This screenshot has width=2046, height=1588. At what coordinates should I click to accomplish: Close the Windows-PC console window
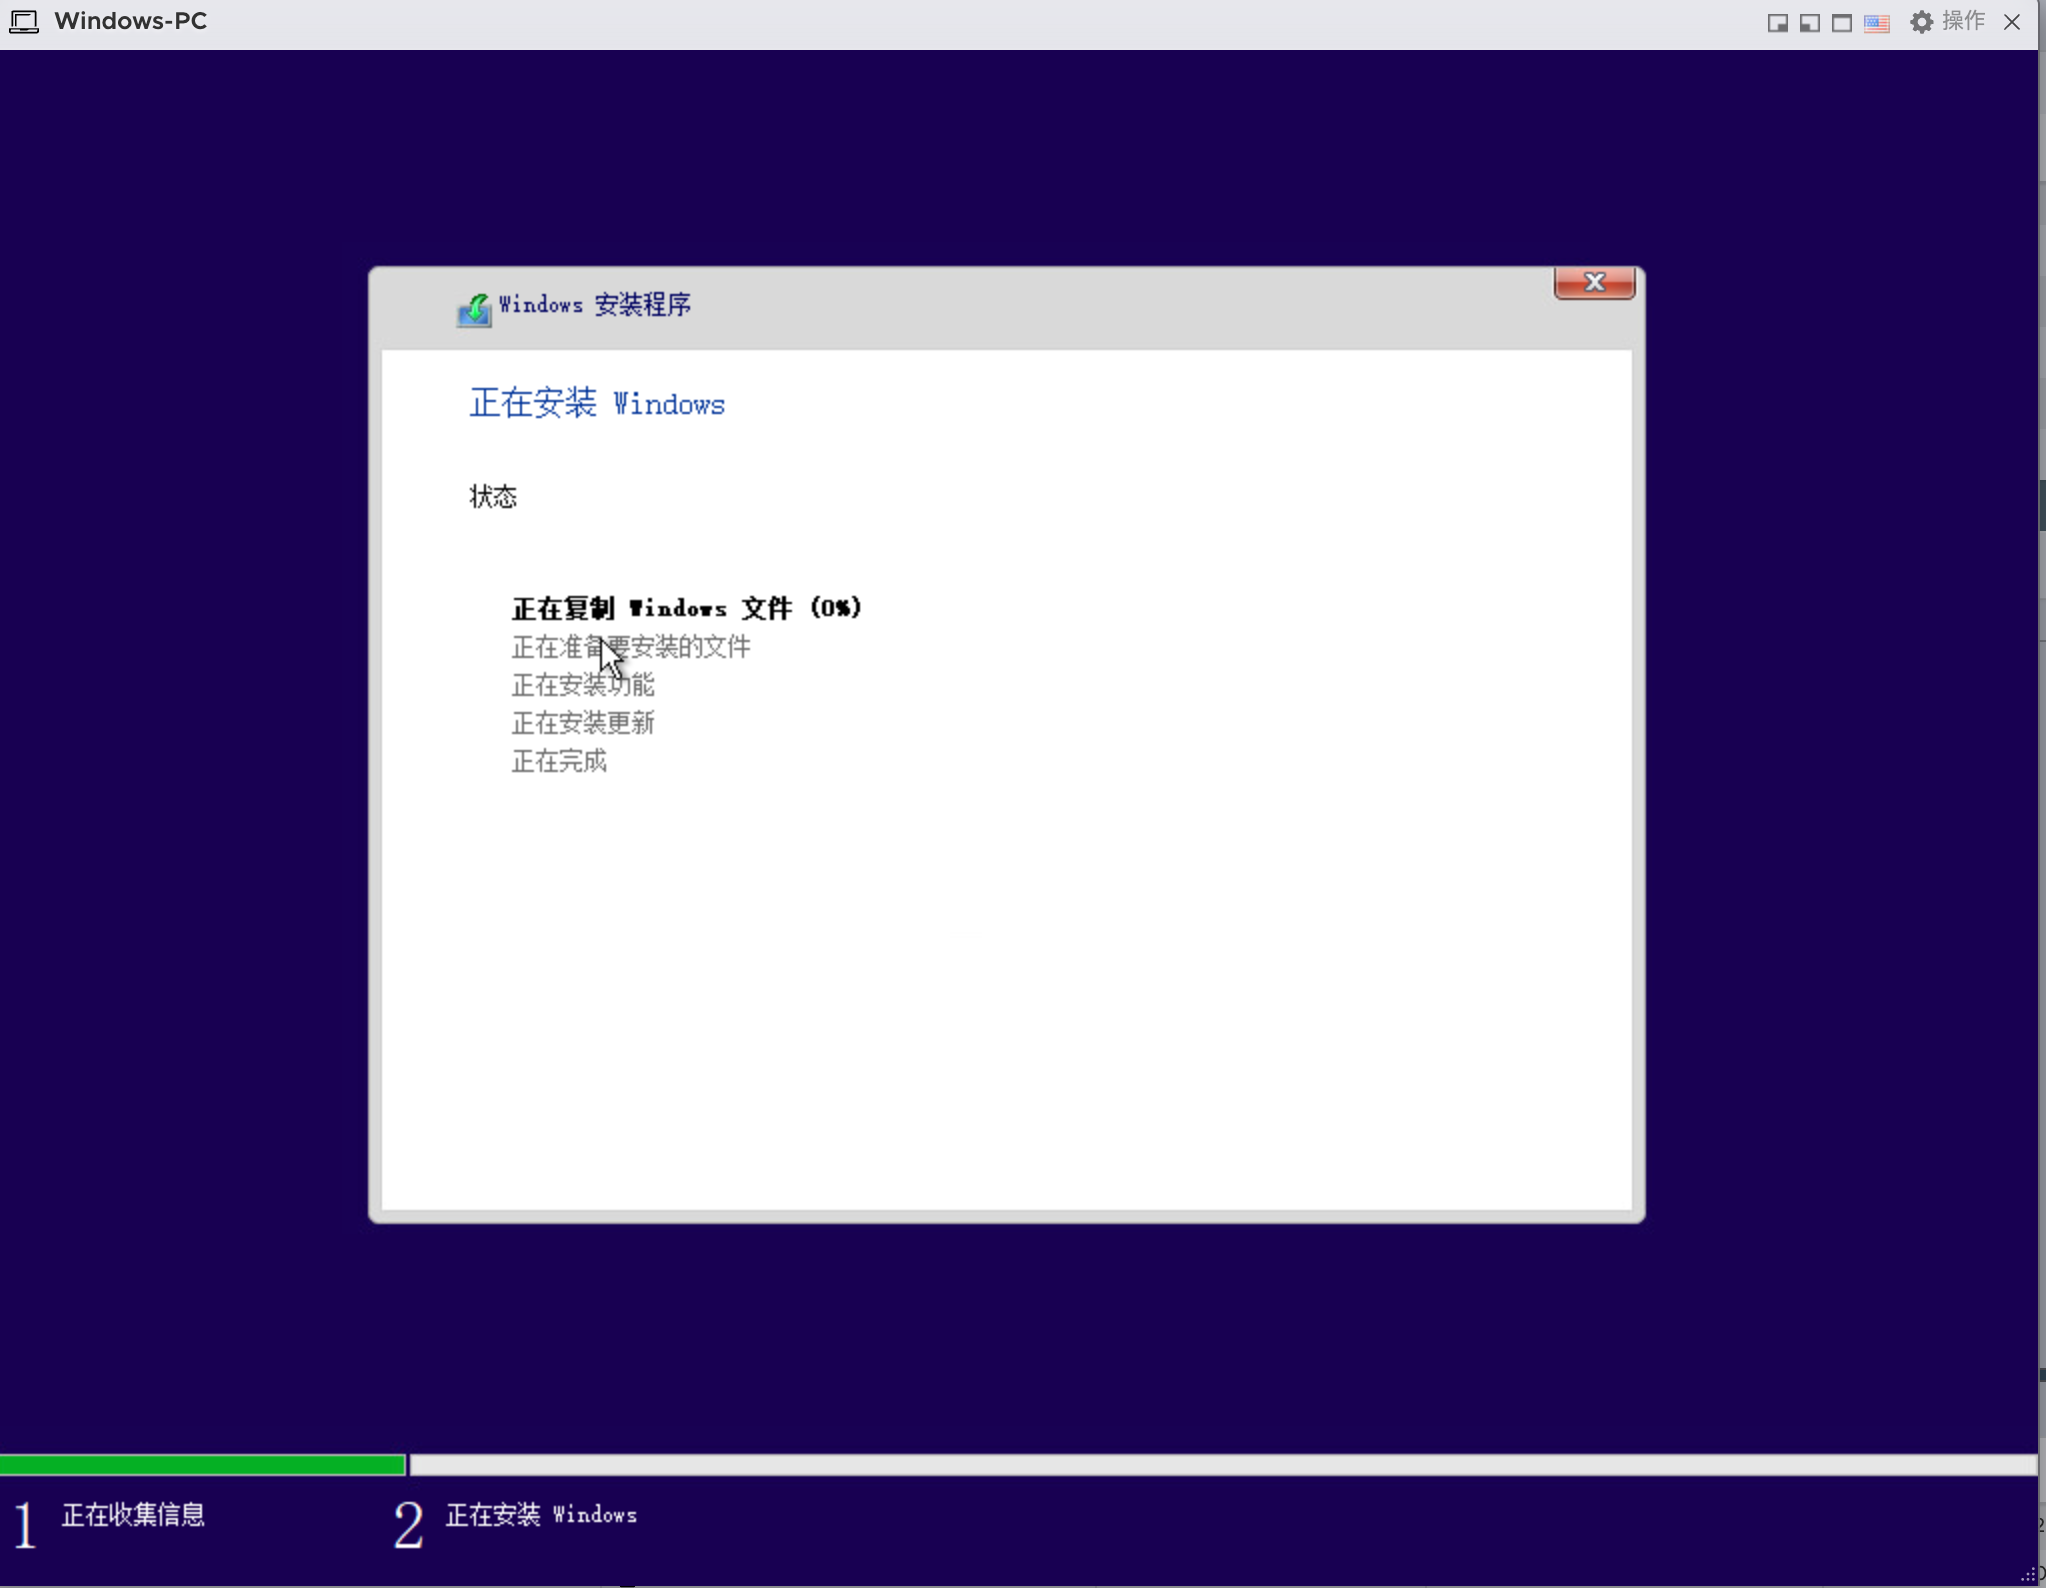point(2012,22)
